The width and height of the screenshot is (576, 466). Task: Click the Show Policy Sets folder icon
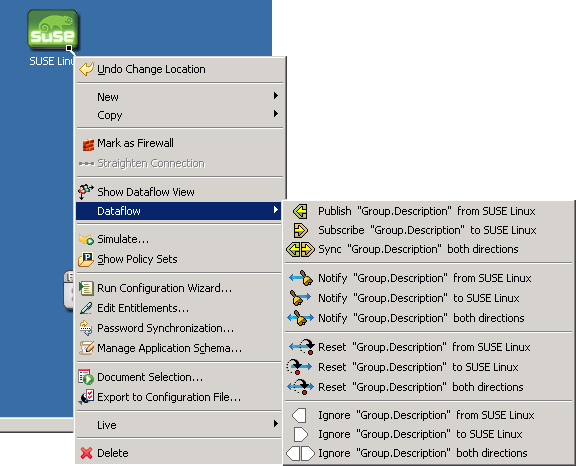(x=86, y=259)
